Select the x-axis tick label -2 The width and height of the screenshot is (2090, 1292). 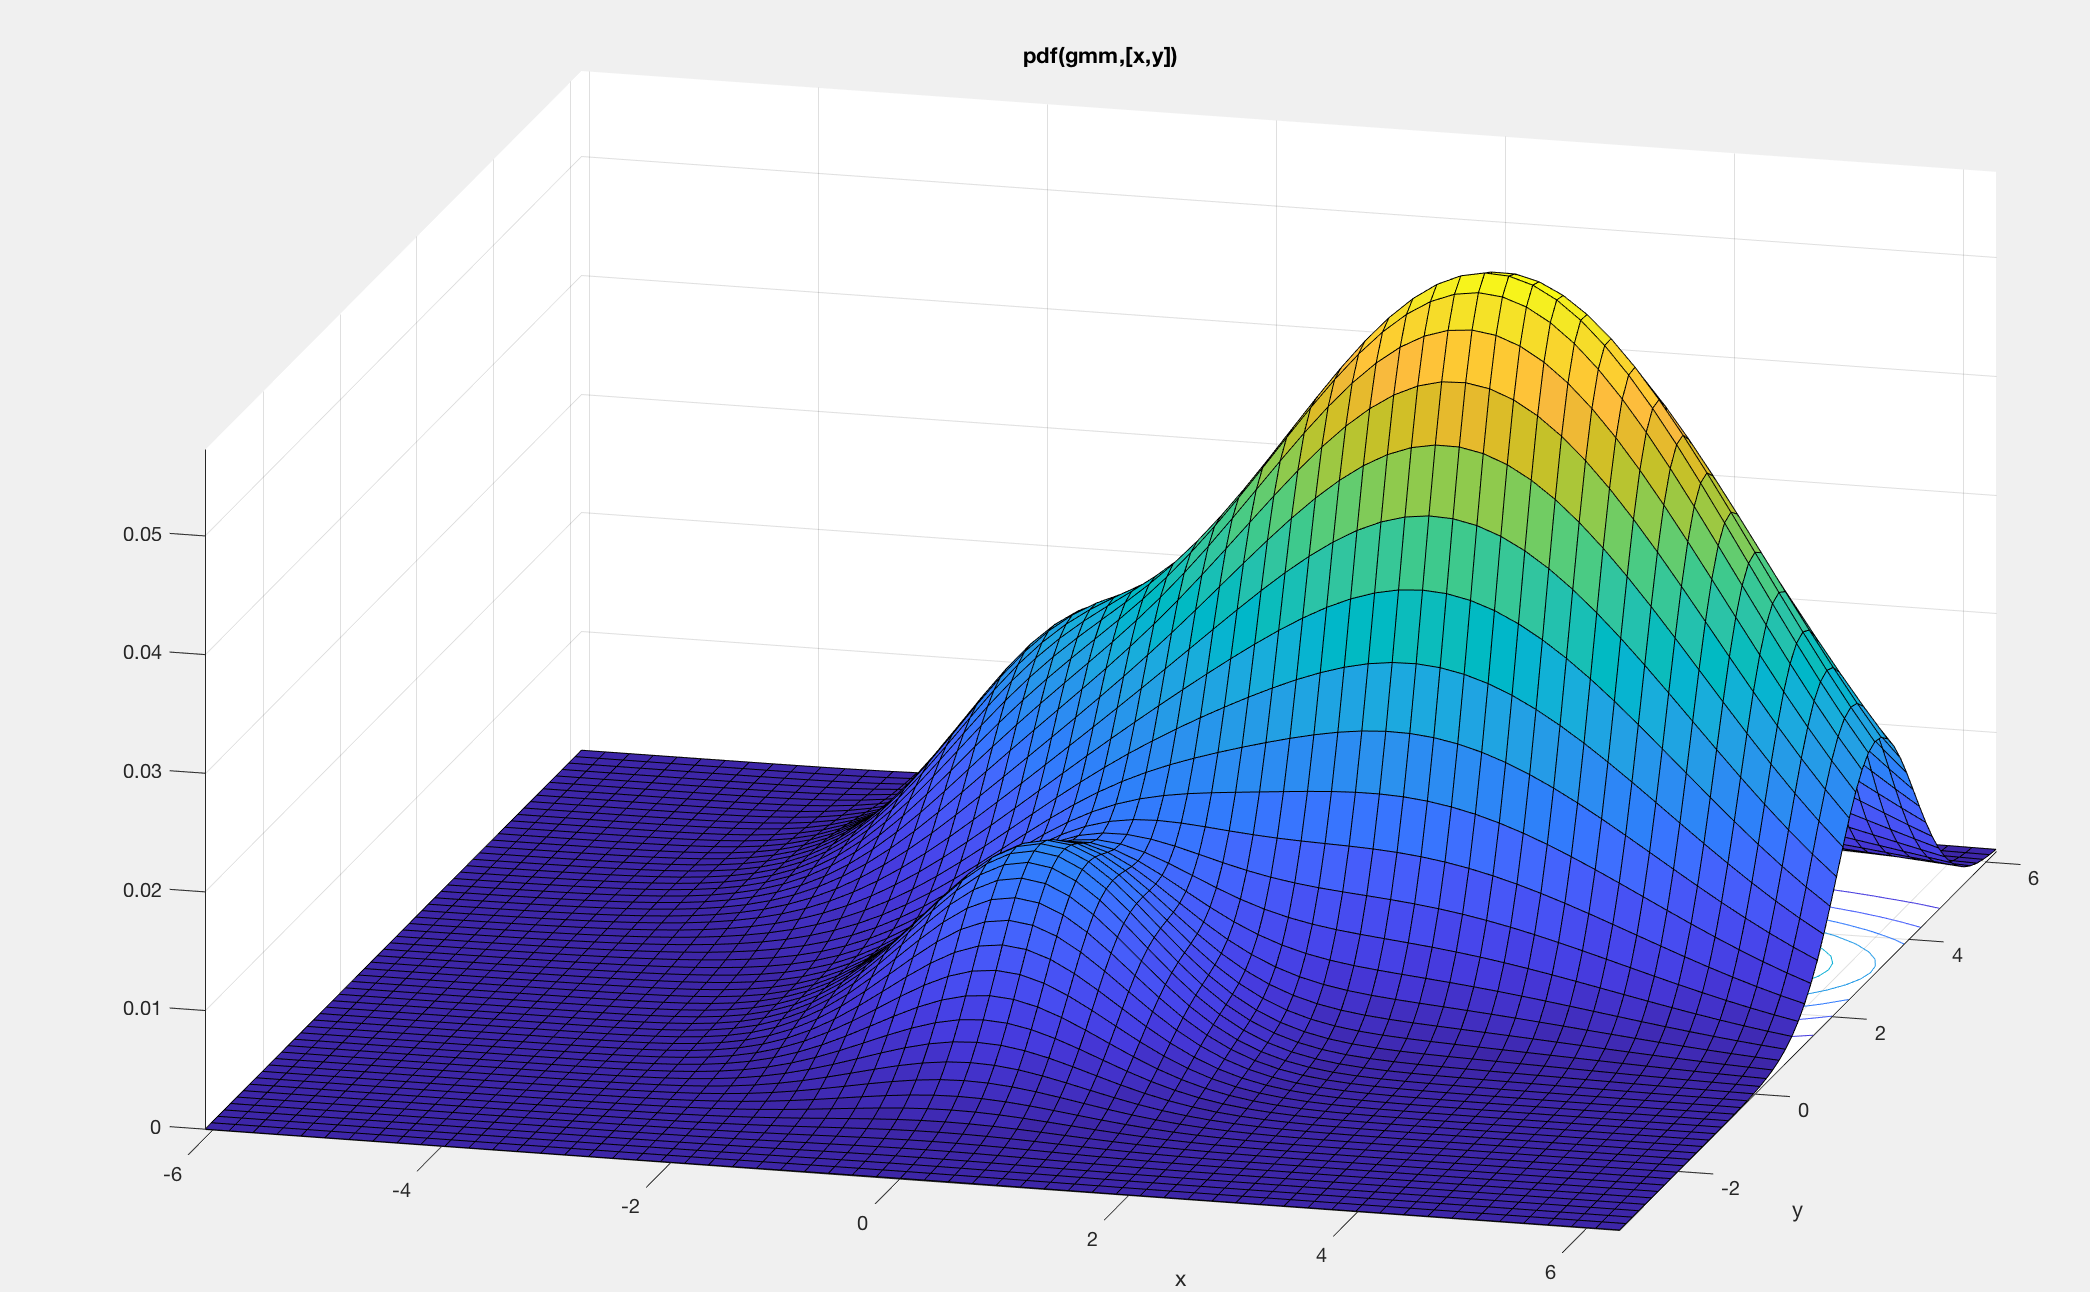coord(630,1207)
